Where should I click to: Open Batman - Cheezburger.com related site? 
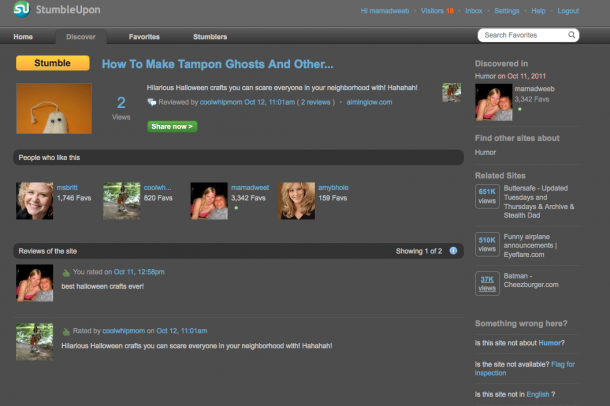(531, 280)
